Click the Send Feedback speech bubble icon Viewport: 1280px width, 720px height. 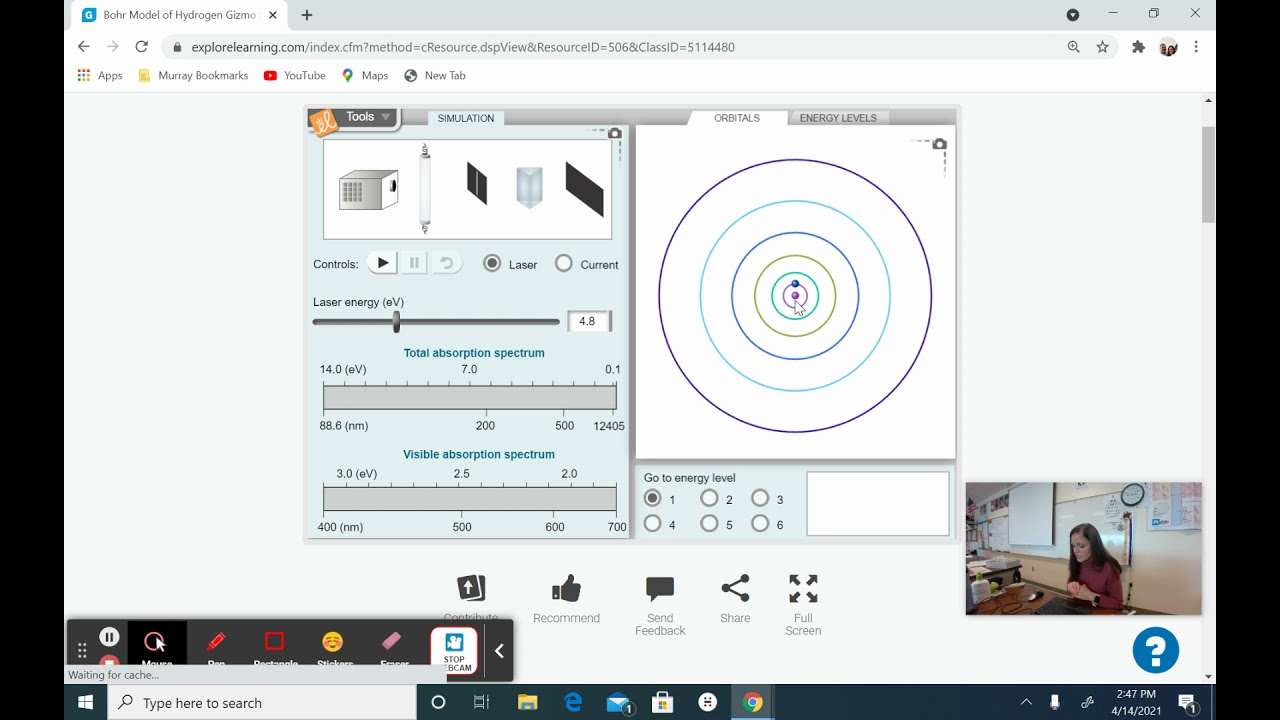(660, 589)
